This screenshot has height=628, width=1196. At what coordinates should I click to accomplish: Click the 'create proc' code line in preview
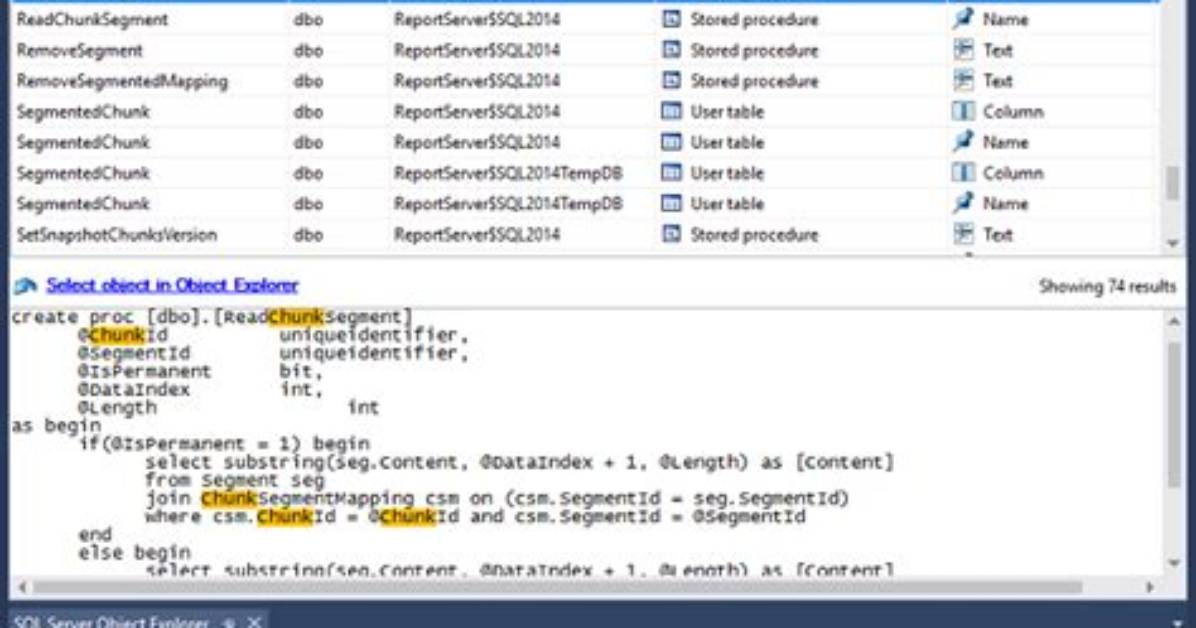[x=212, y=317]
